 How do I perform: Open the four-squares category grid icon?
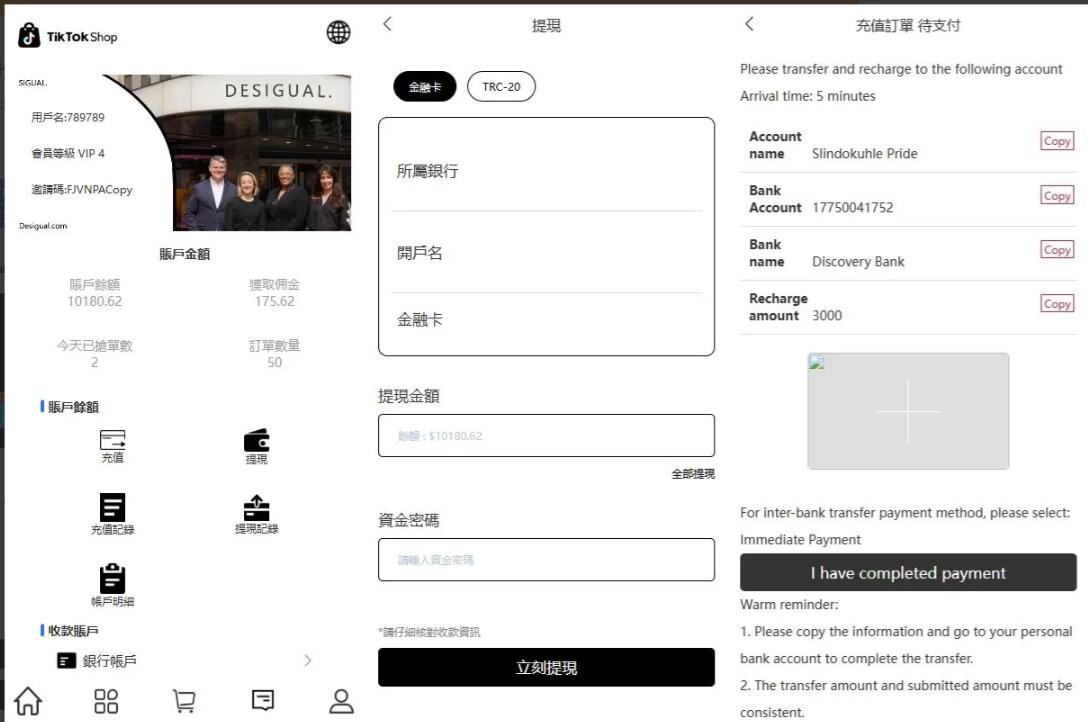(106, 701)
